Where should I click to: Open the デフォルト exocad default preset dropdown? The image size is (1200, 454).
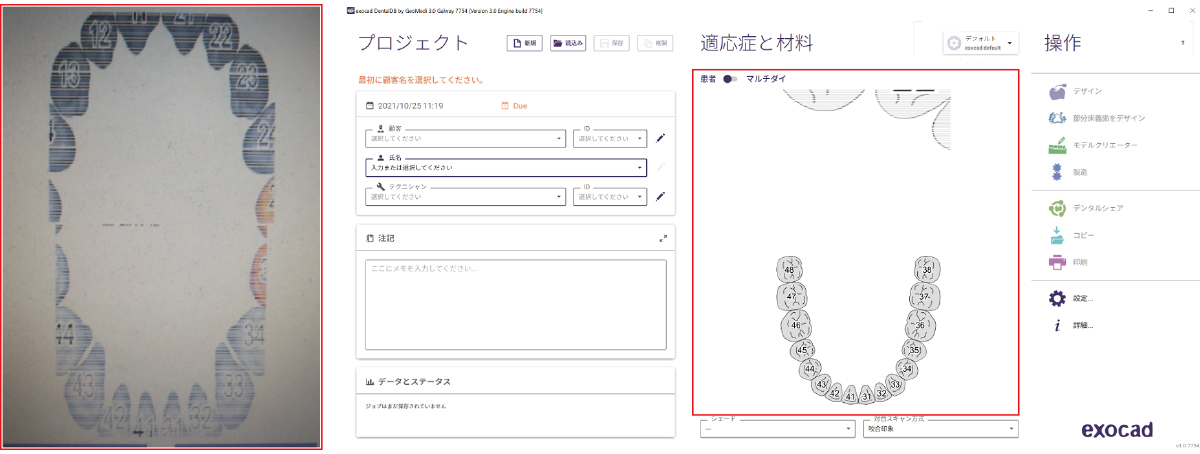[981, 43]
